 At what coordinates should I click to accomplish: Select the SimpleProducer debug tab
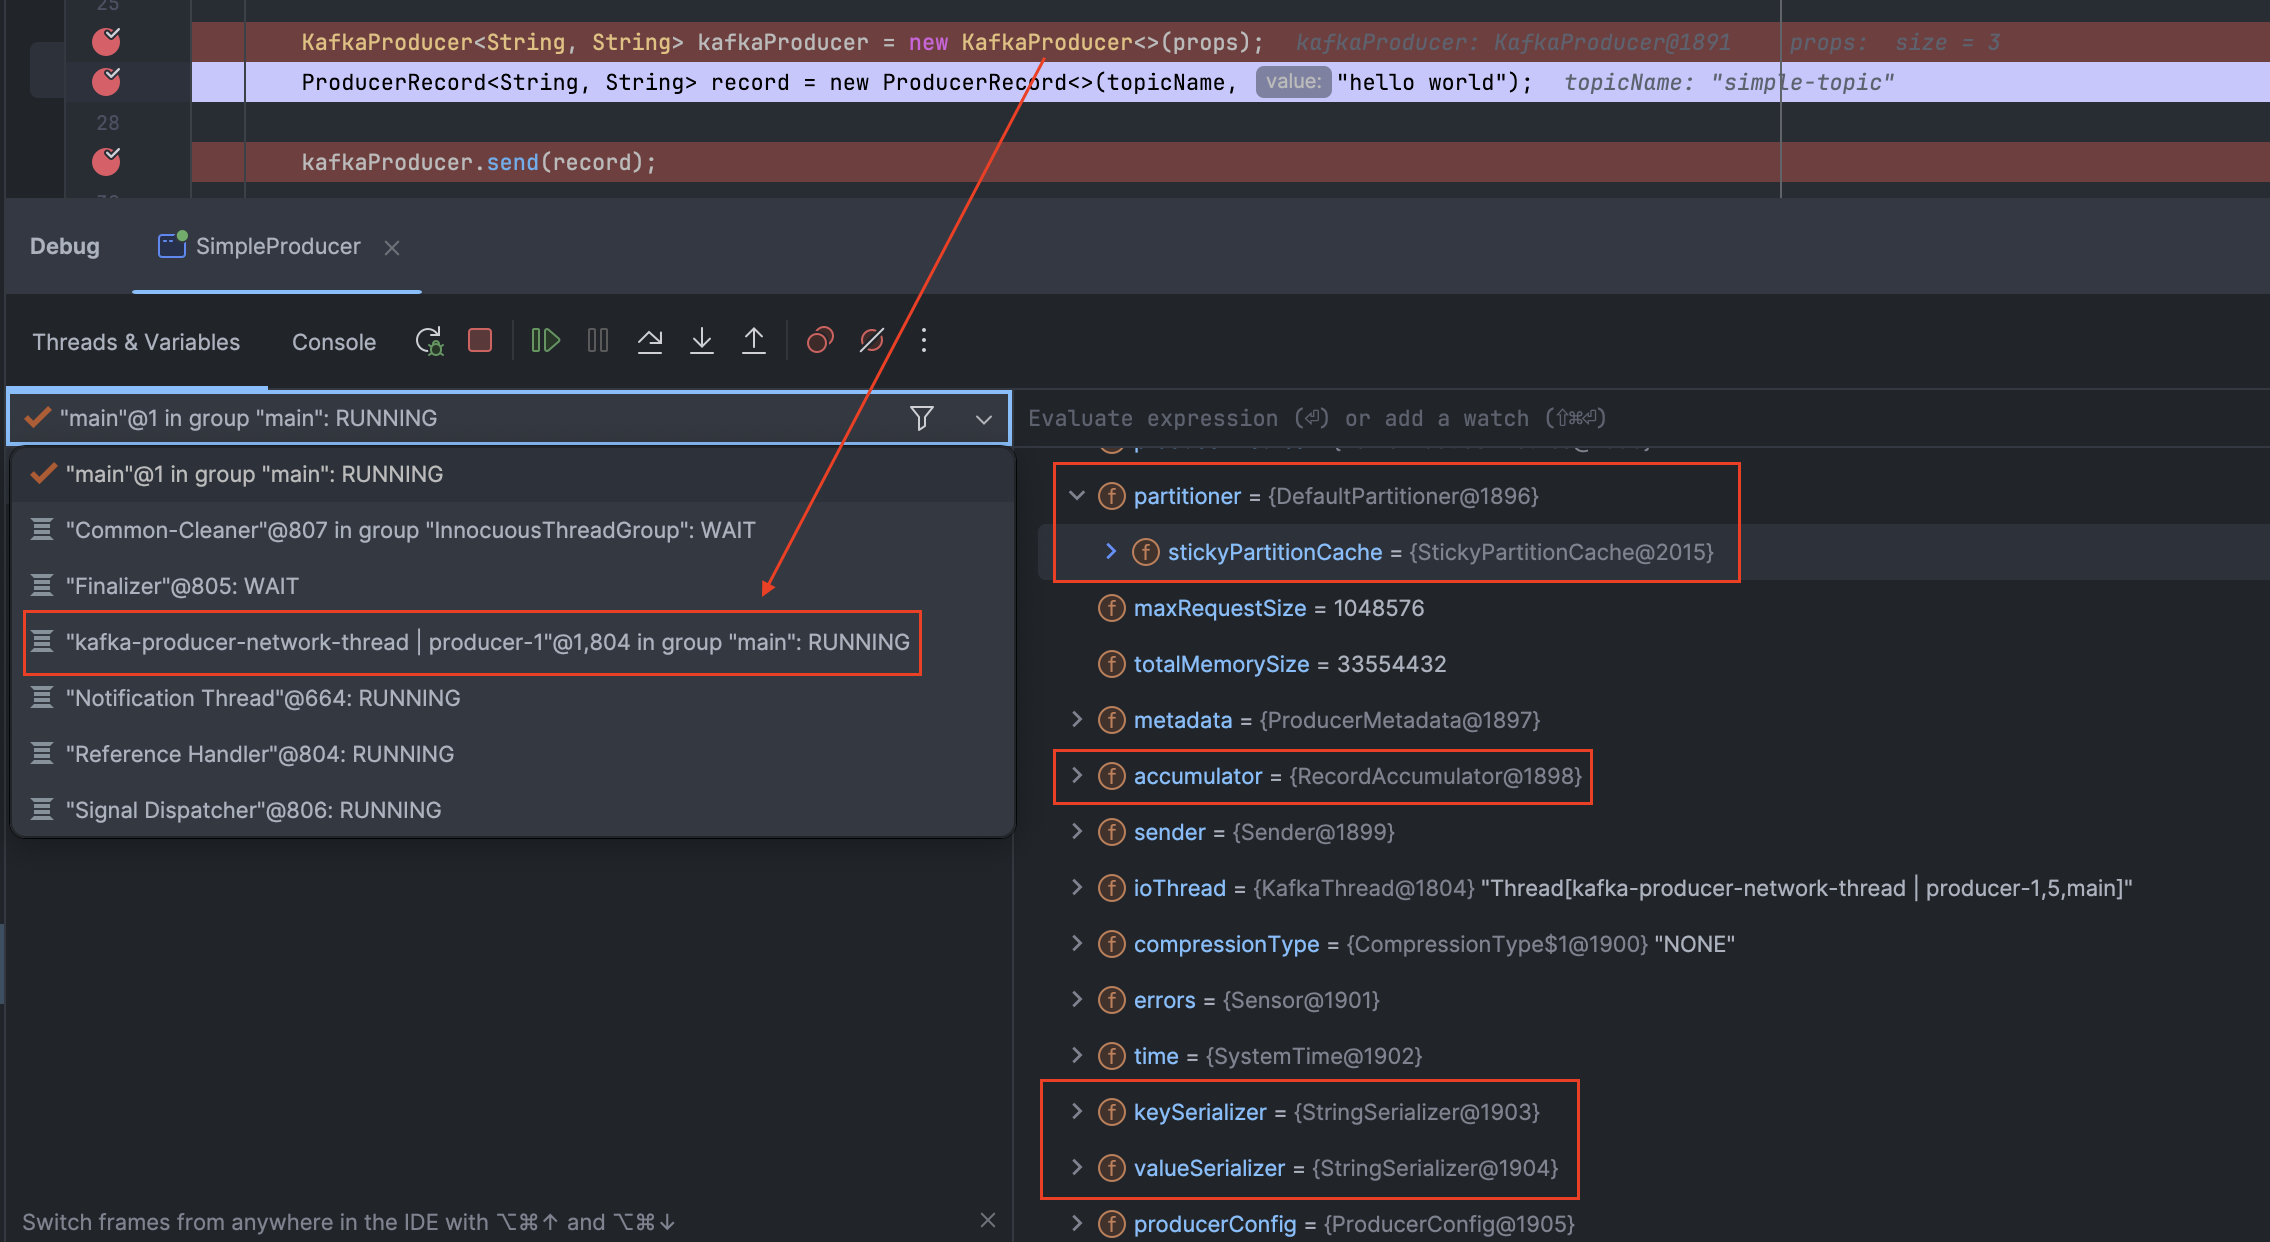(277, 246)
